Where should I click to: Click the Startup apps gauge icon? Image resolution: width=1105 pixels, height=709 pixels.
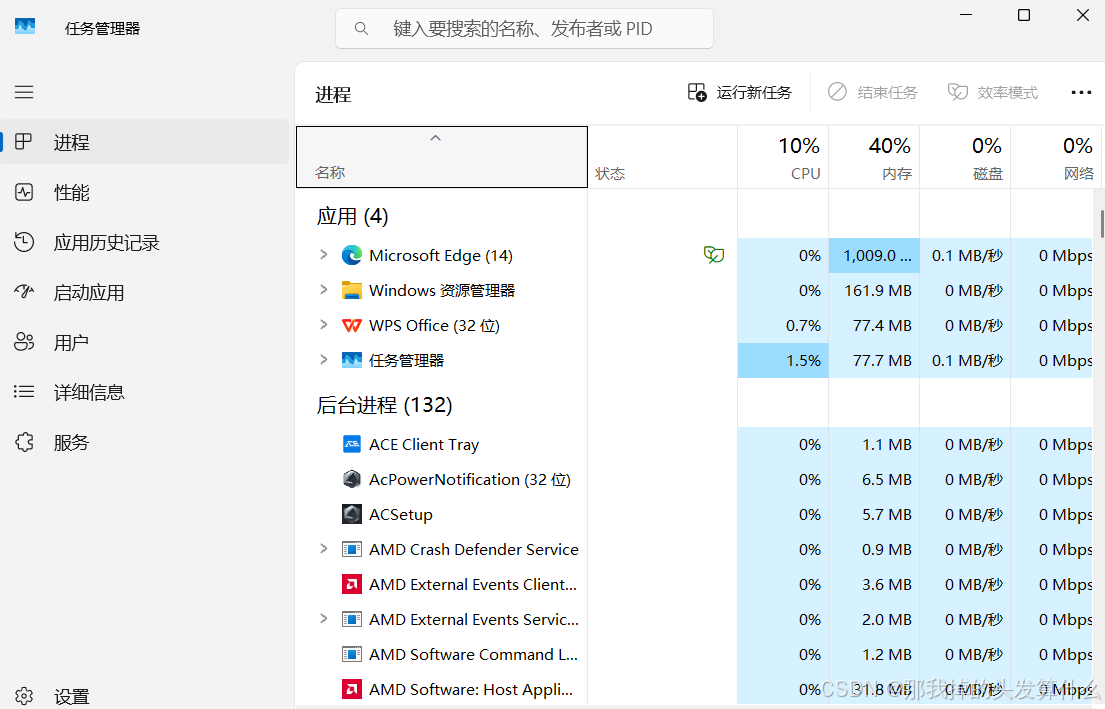click(x=24, y=292)
